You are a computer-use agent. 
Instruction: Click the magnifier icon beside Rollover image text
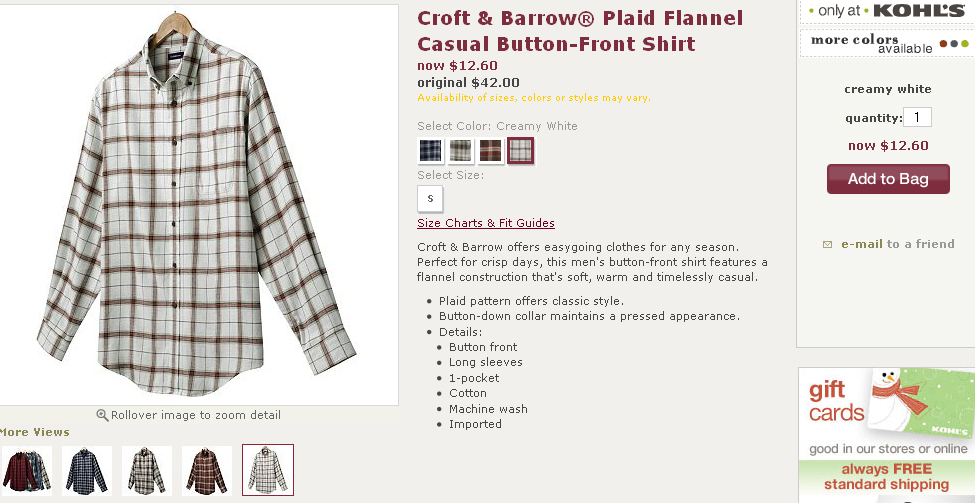[x=102, y=415]
